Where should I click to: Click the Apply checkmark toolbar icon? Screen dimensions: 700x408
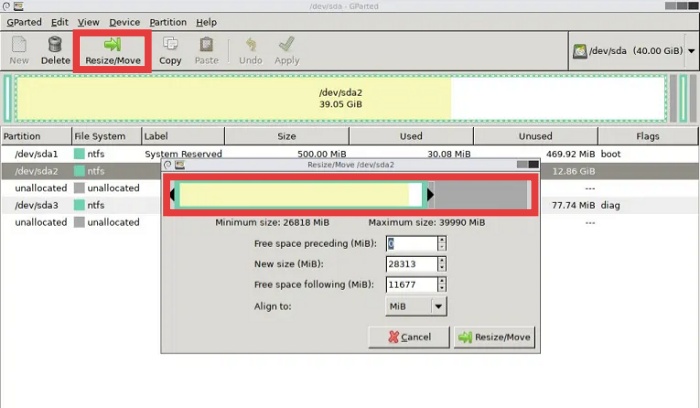click(x=287, y=45)
